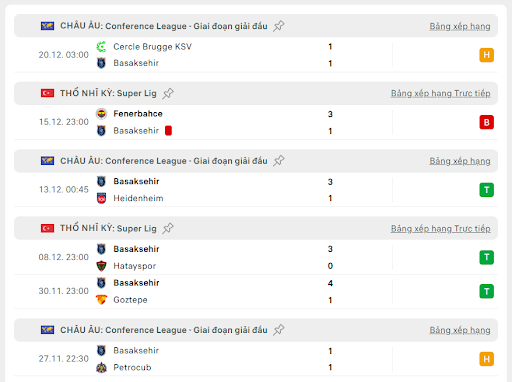Click the Fenerbahce club crest
Viewport: 512px width, 382px height.
tap(101, 114)
